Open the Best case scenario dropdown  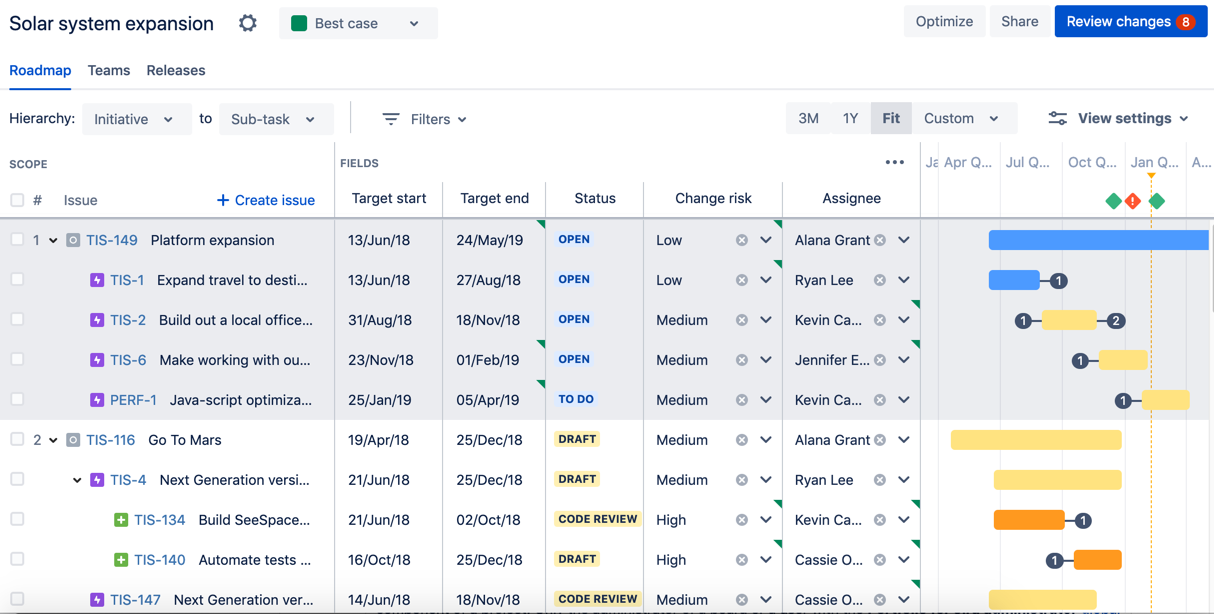click(x=358, y=23)
